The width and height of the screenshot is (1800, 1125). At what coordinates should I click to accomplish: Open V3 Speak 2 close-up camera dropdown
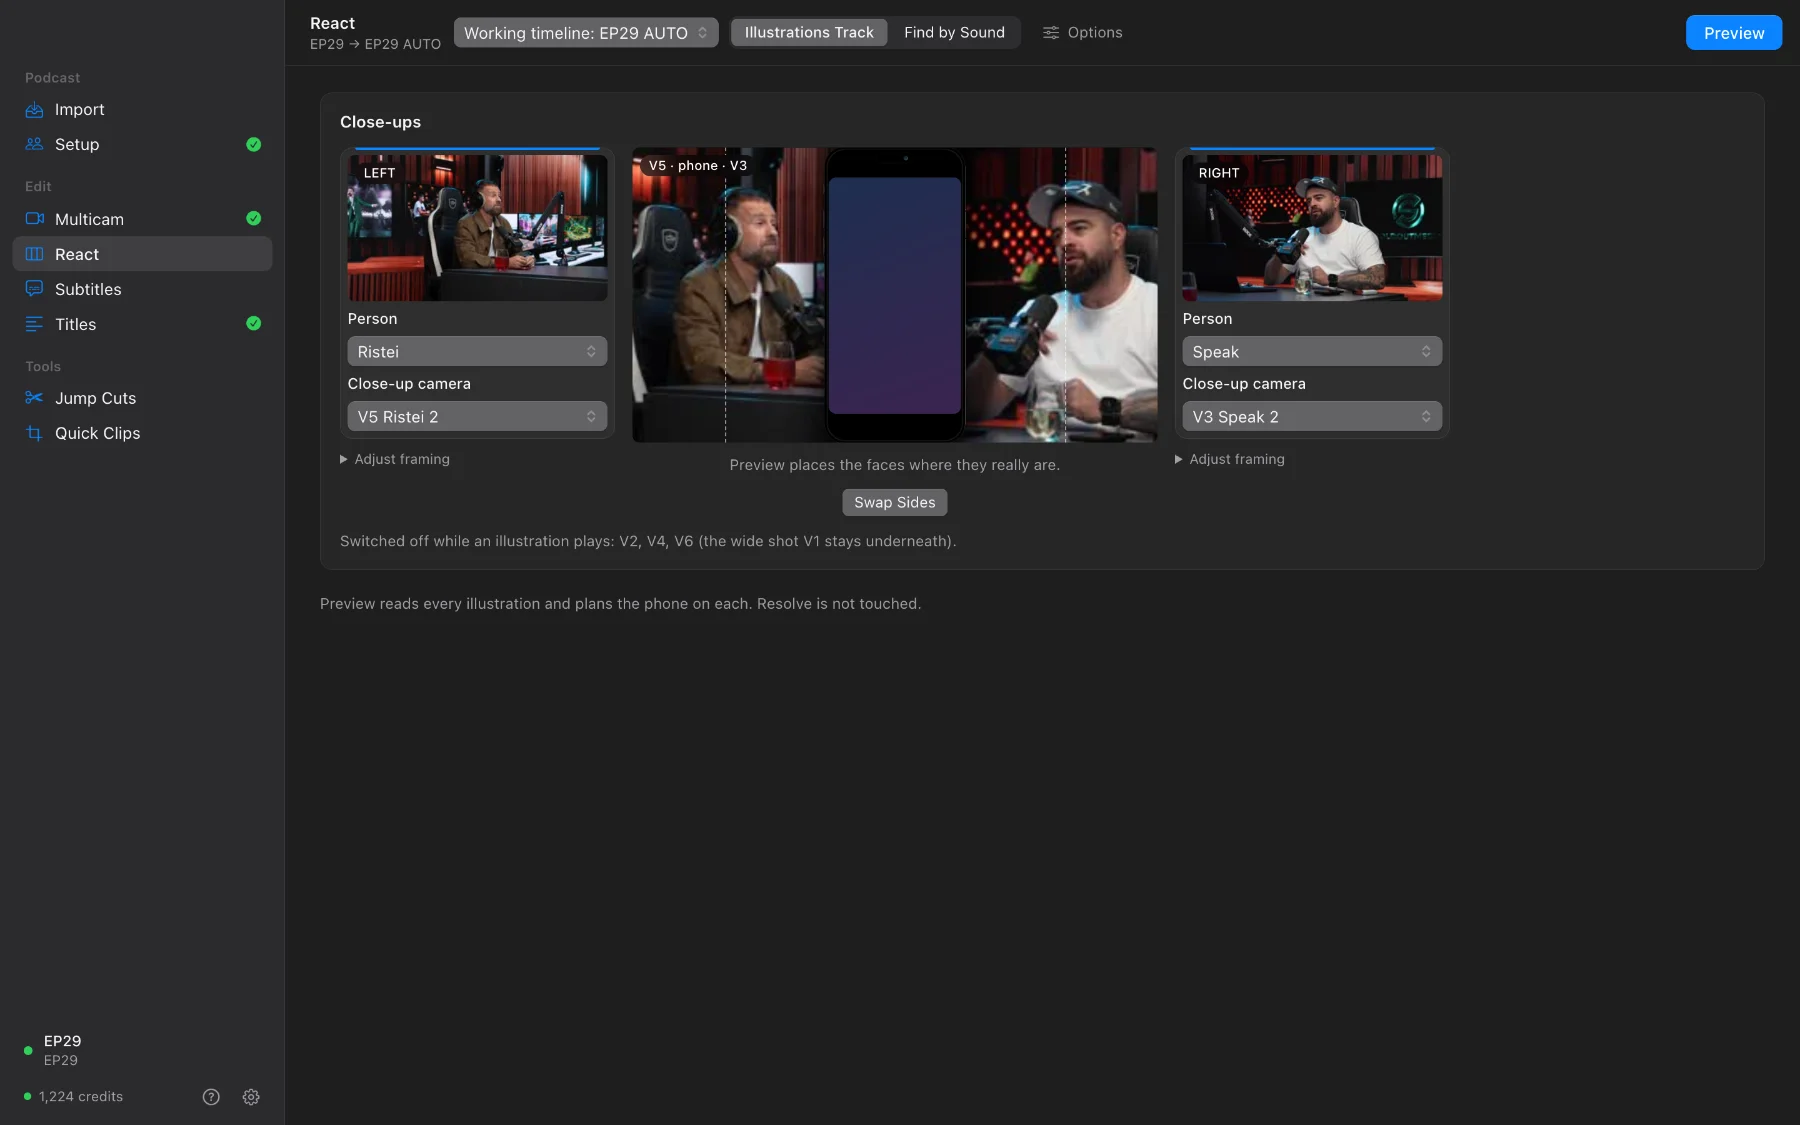1312,417
